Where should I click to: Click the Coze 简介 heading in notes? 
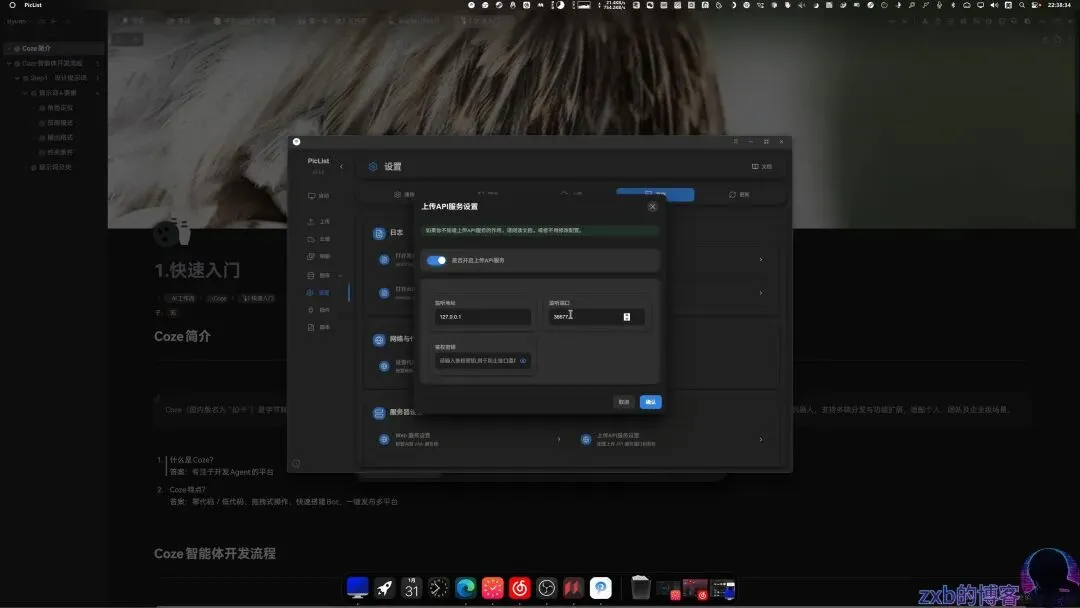tap(182, 336)
